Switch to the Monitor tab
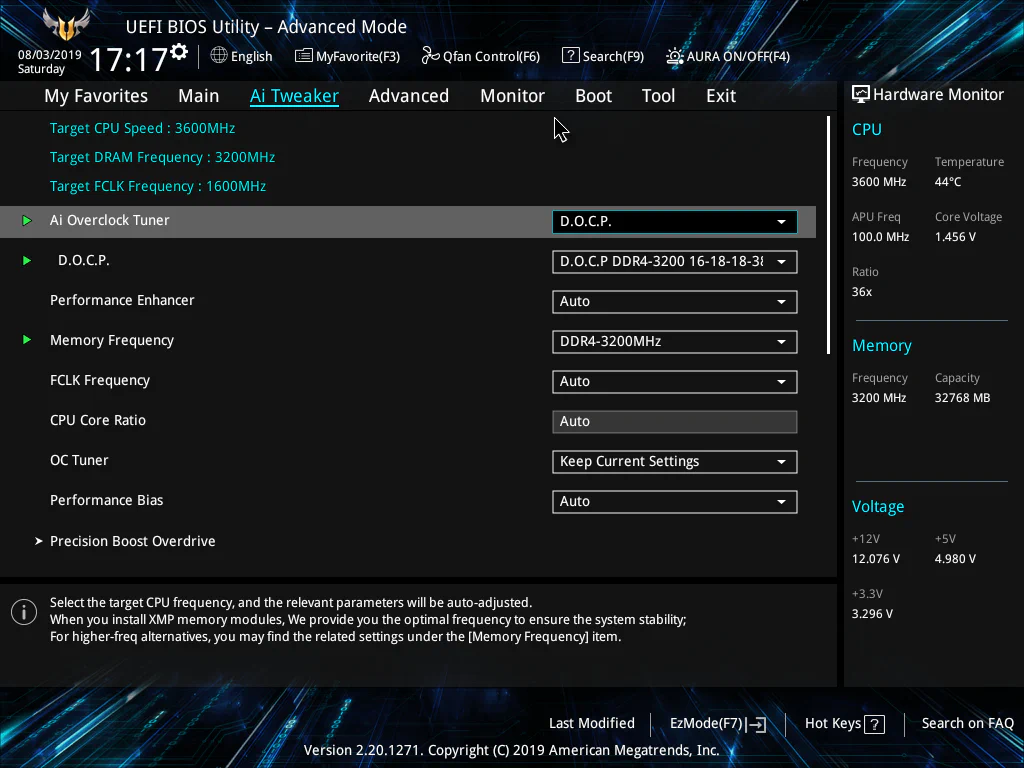 coord(512,96)
